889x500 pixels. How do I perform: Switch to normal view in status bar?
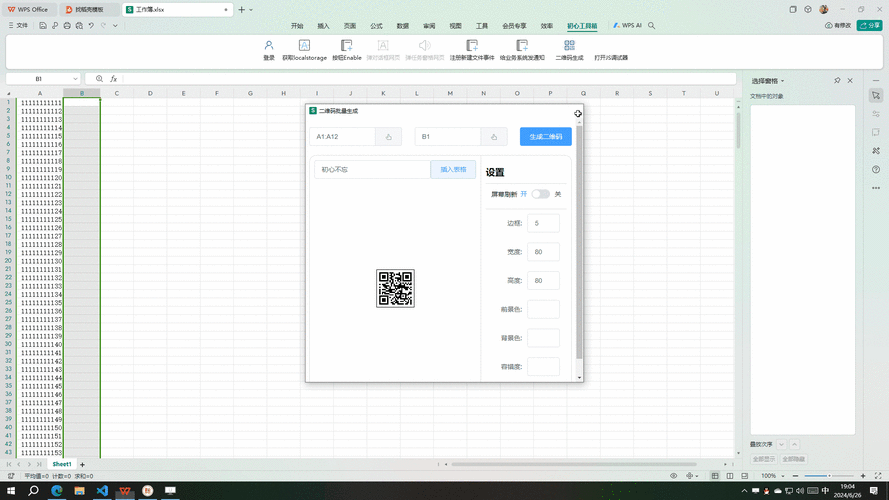[715, 476]
